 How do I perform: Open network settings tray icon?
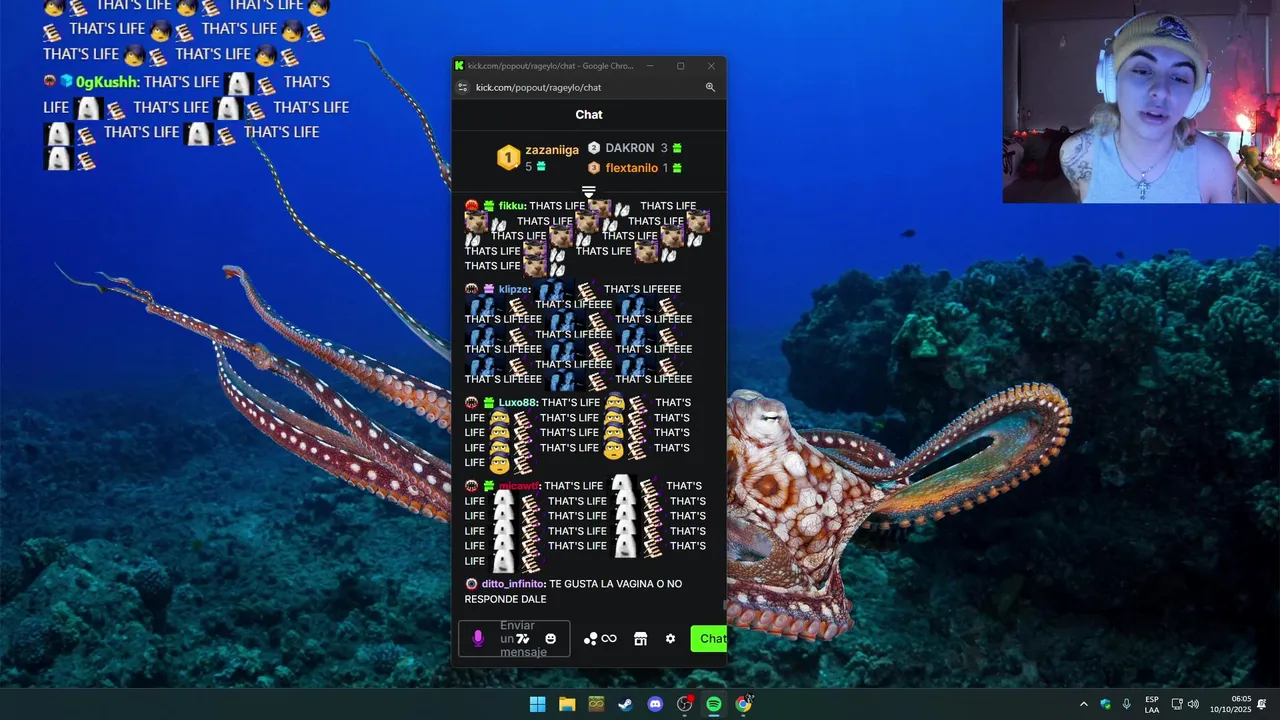1177,704
